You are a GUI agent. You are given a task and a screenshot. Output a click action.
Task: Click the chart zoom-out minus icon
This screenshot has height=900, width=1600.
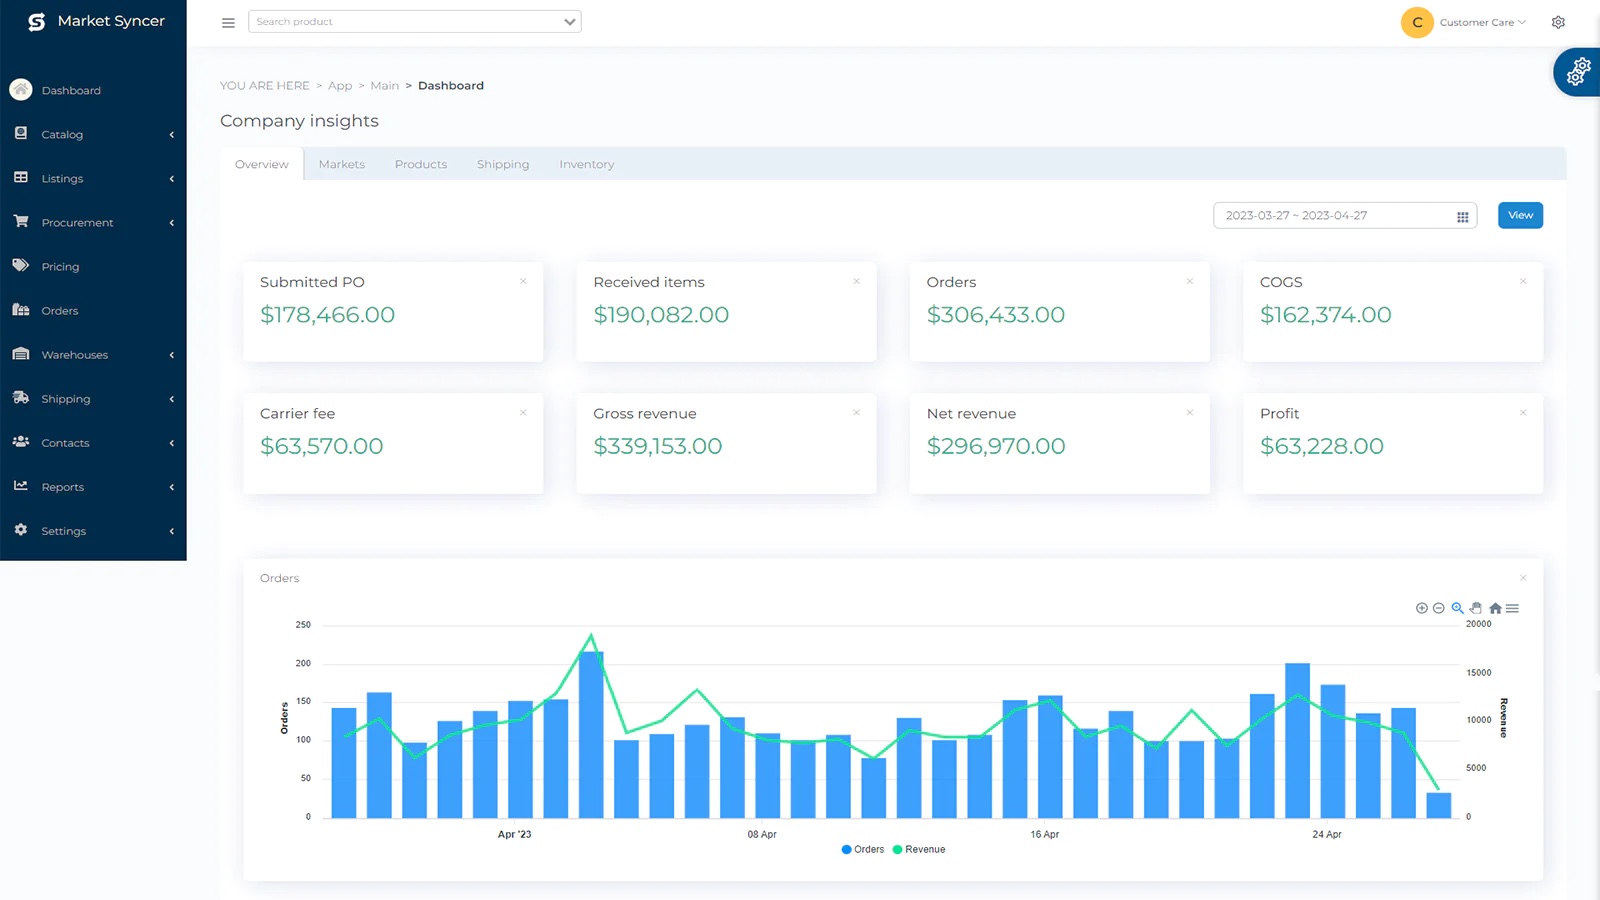click(1438, 608)
